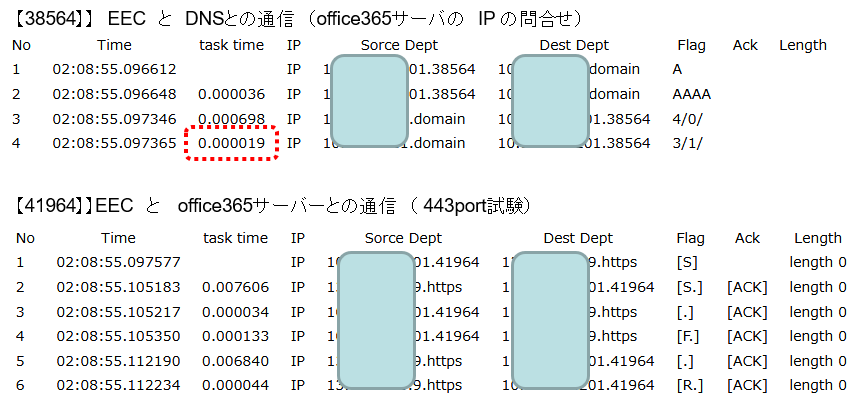Click timestamp 02:08:55.105217
Screen dimensions: 849x396
point(119,312)
